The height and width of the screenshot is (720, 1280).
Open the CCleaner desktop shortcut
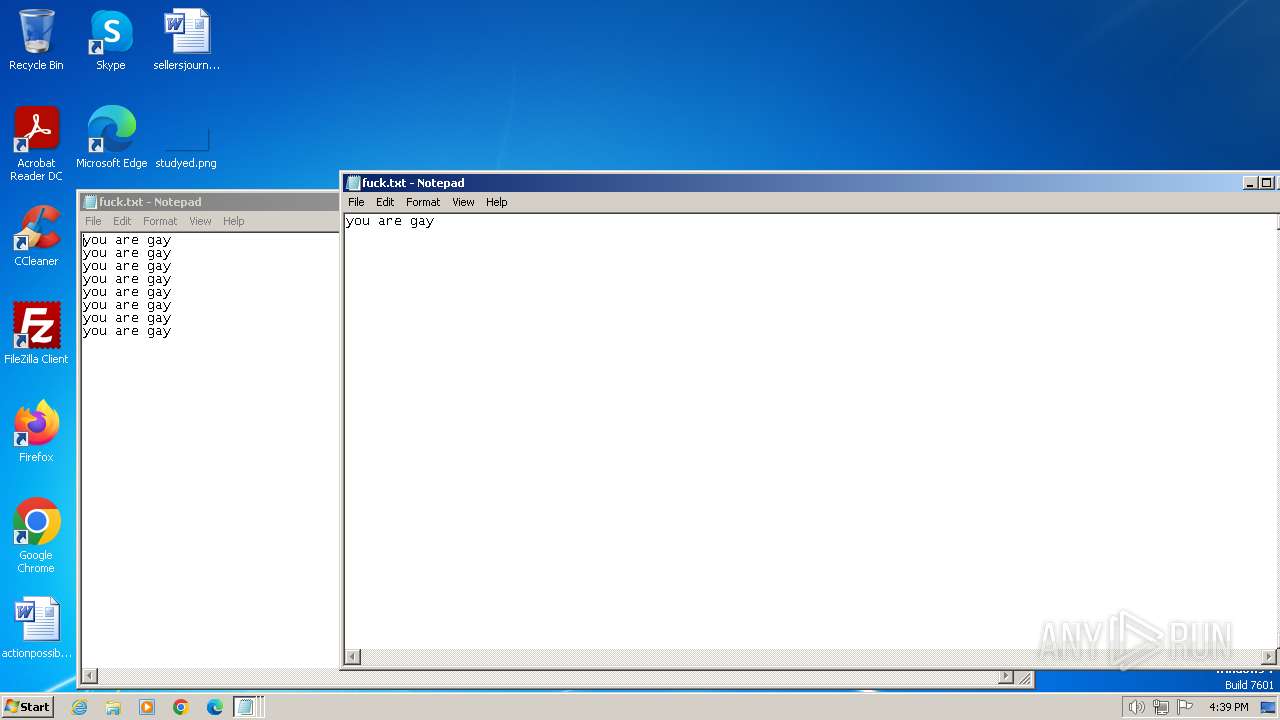pyautogui.click(x=36, y=235)
